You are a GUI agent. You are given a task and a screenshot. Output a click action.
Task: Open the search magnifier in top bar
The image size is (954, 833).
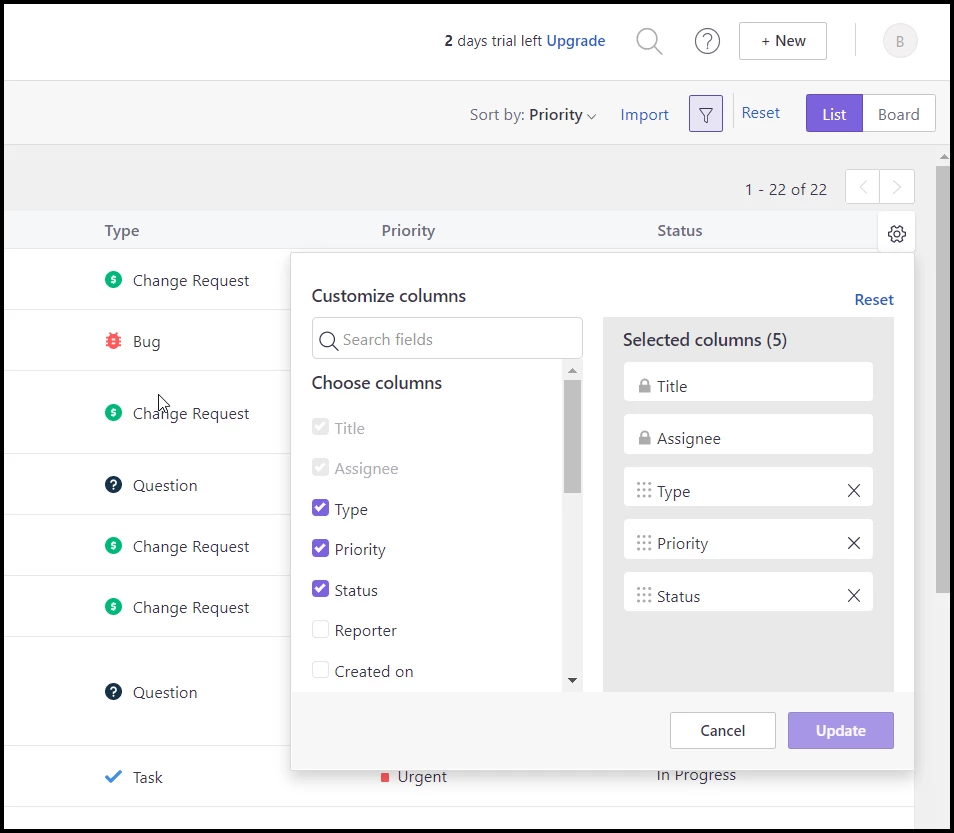(x=649, y=41)
